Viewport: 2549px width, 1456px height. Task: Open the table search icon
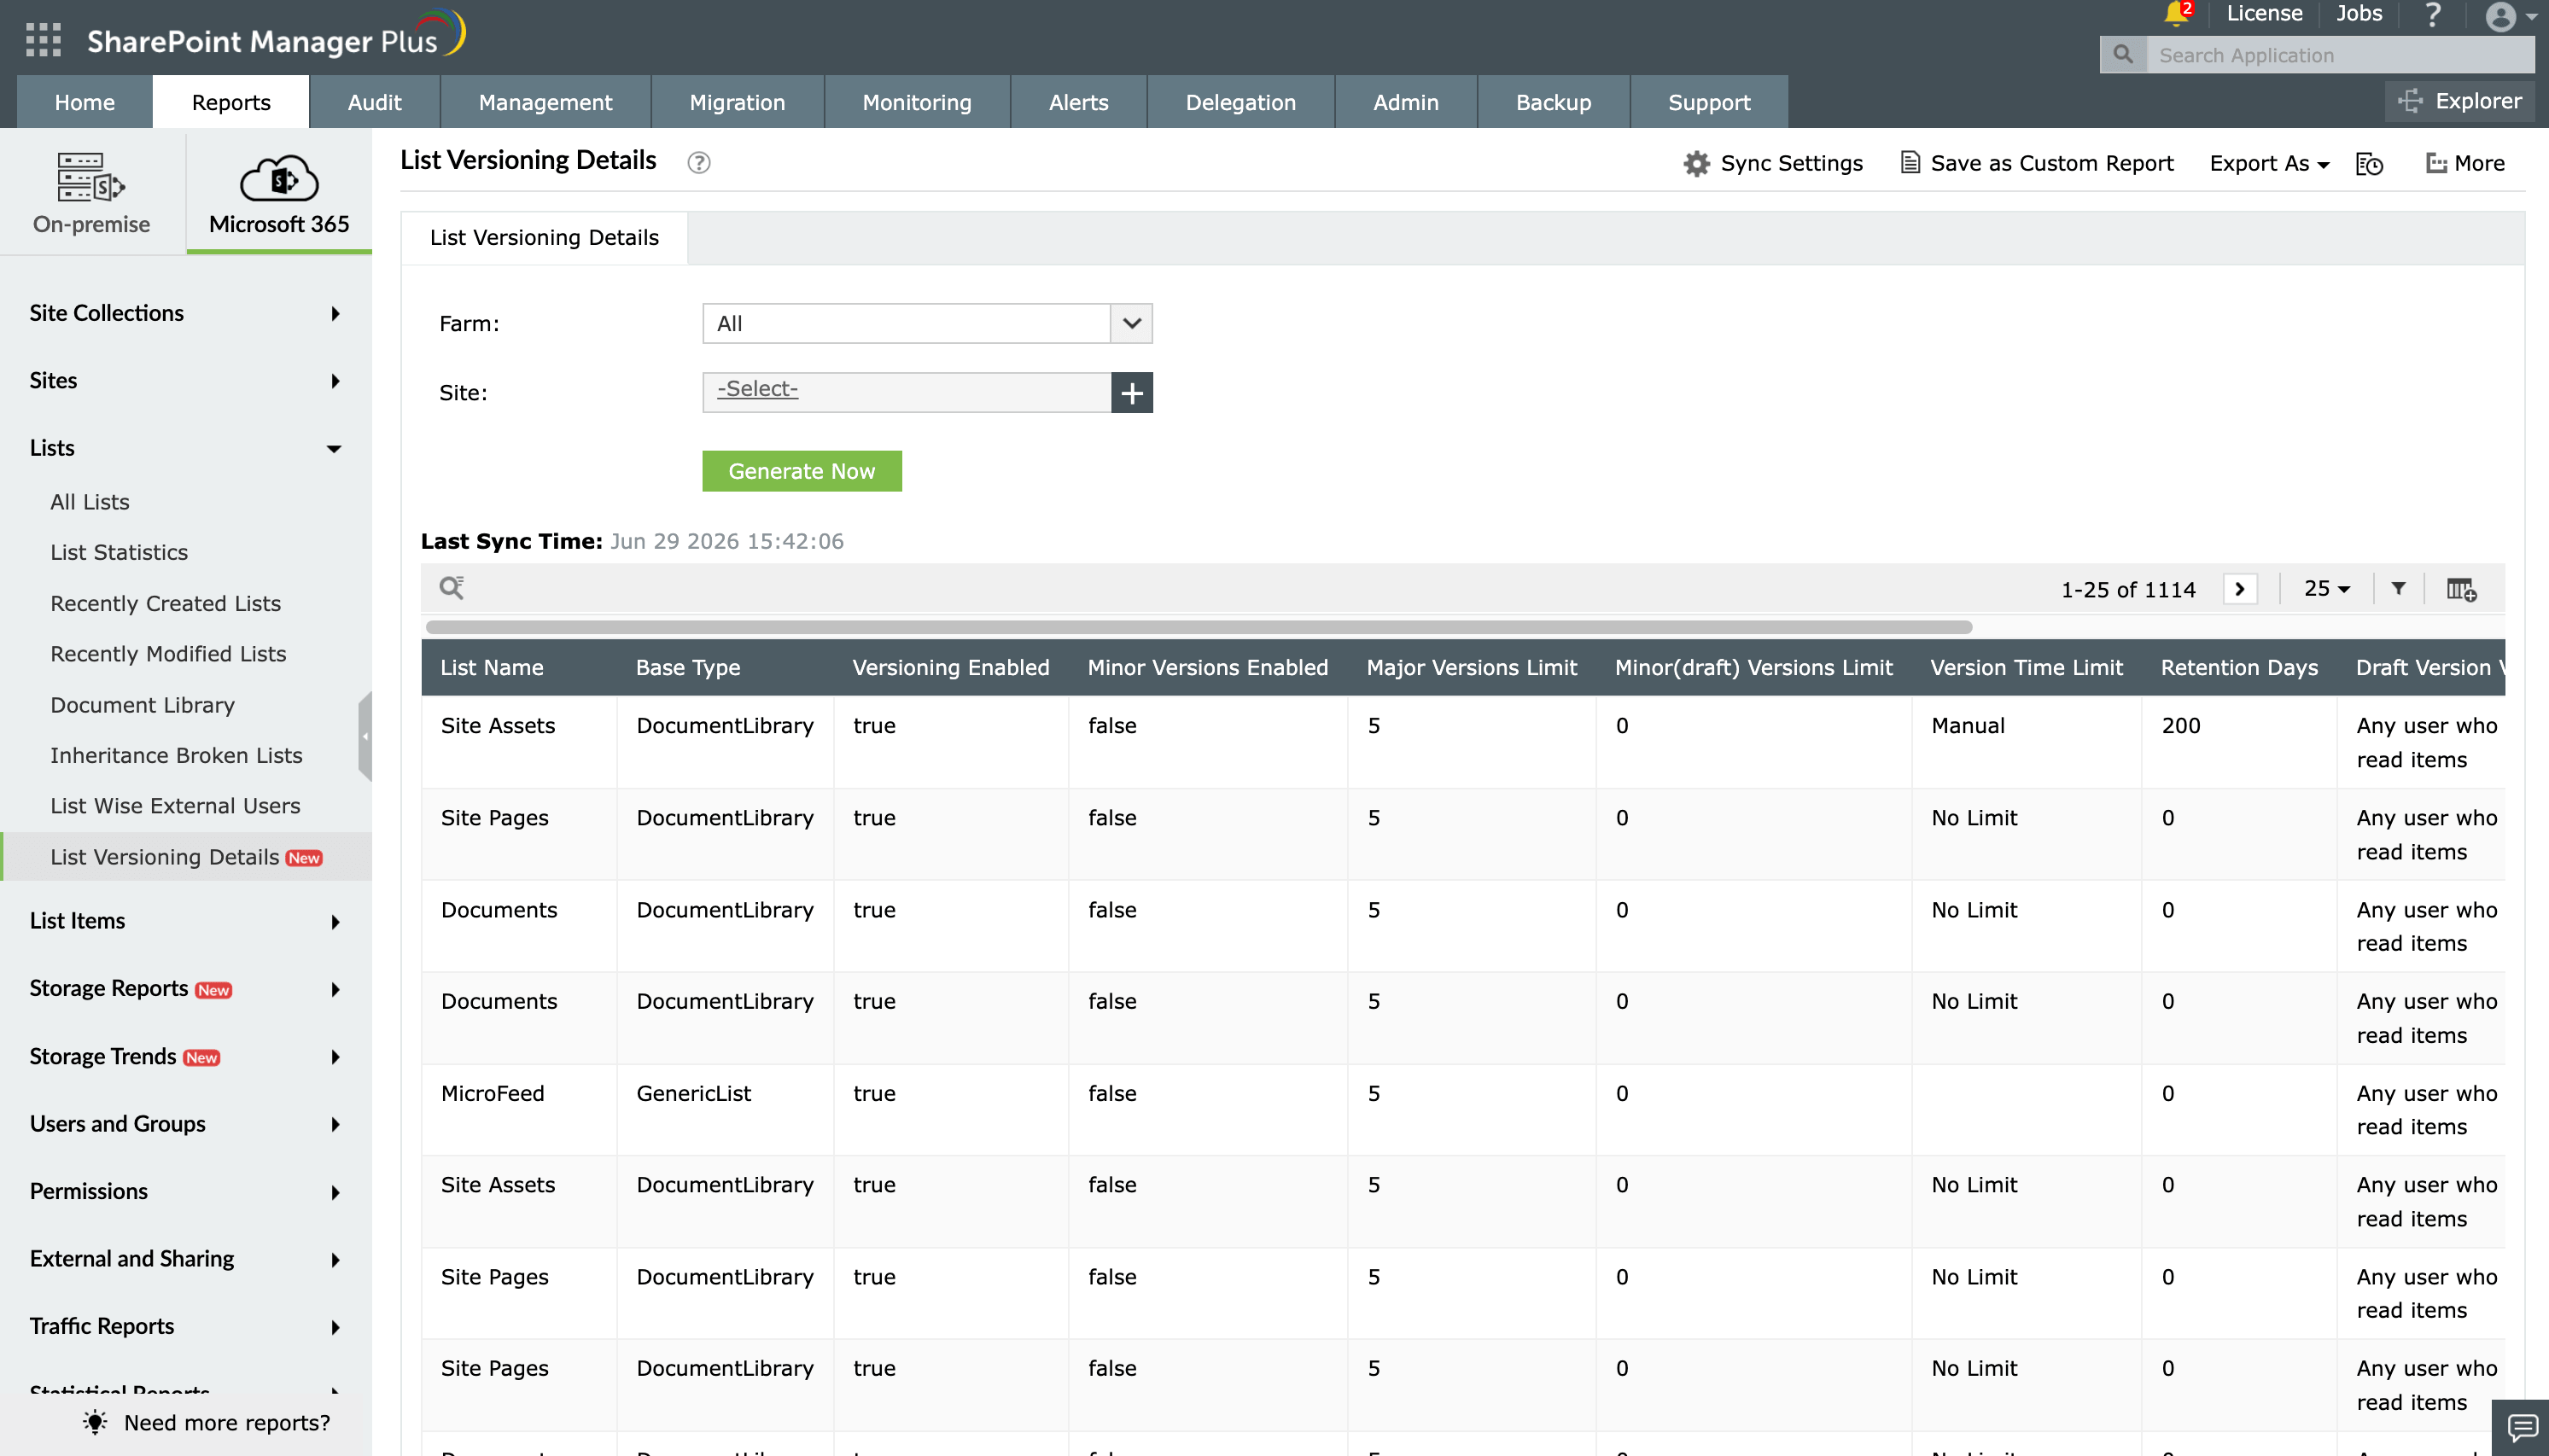click(452, 588)
